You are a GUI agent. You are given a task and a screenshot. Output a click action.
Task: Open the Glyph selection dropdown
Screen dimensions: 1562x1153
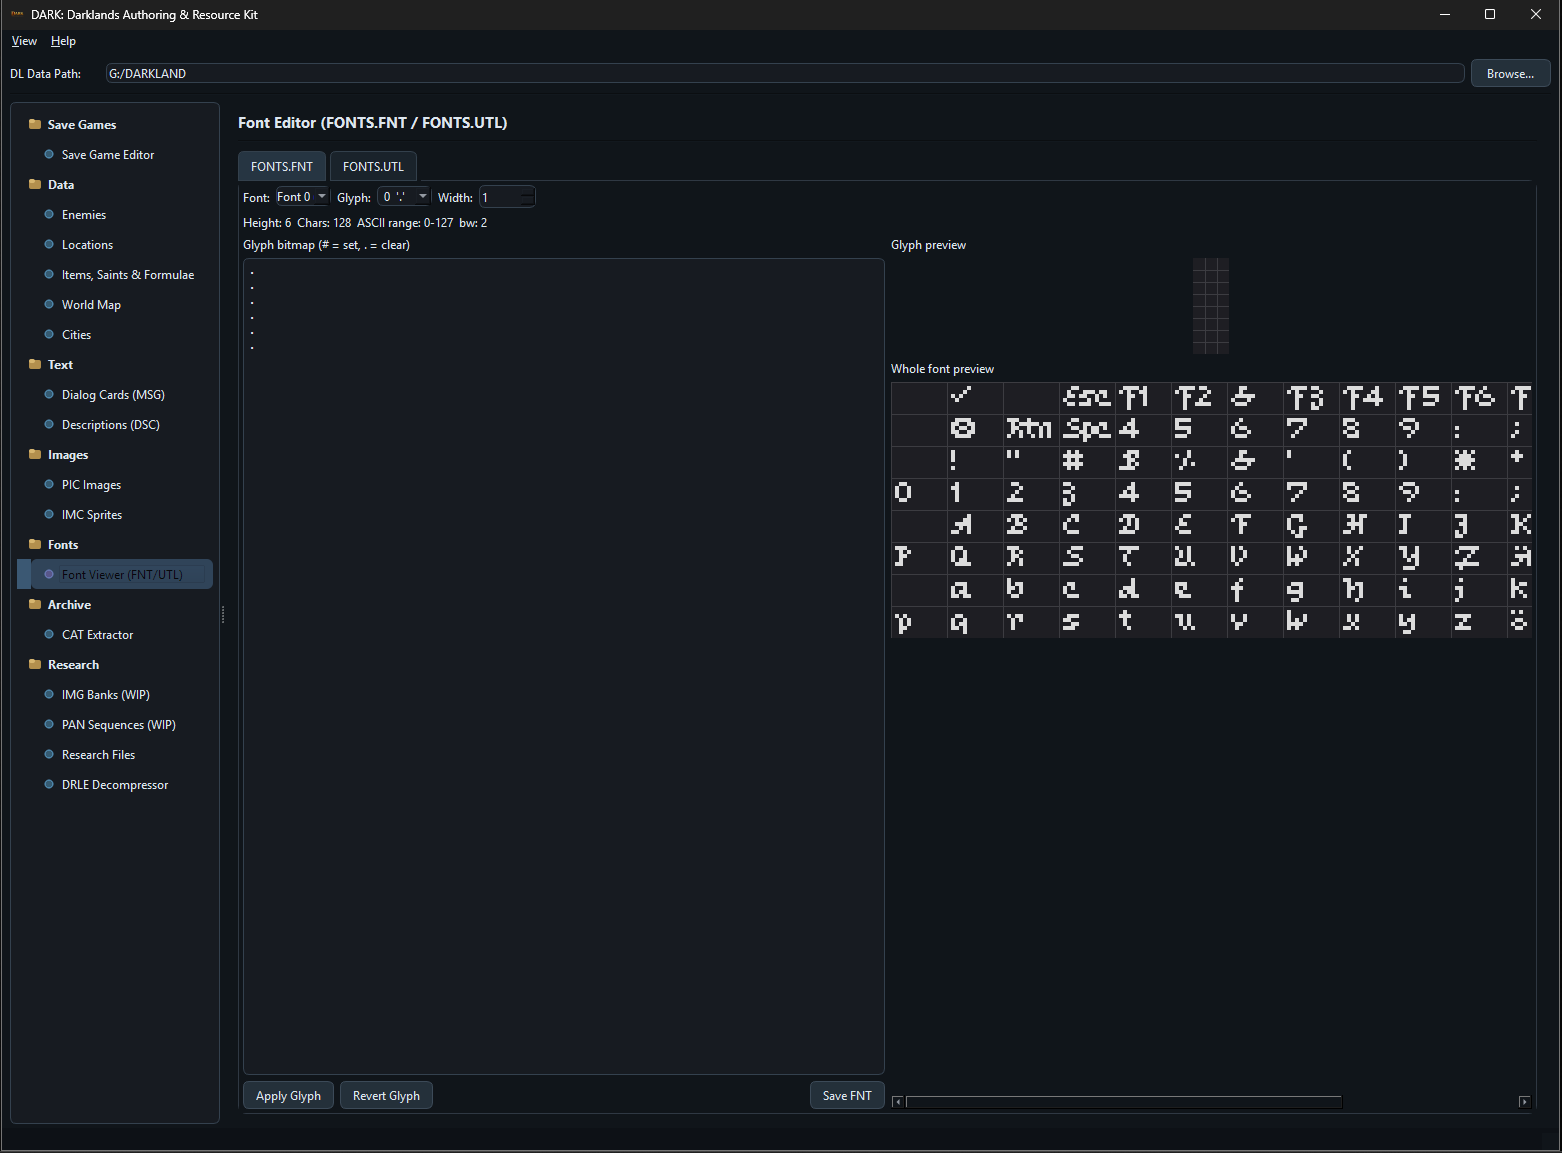[404, 197]
